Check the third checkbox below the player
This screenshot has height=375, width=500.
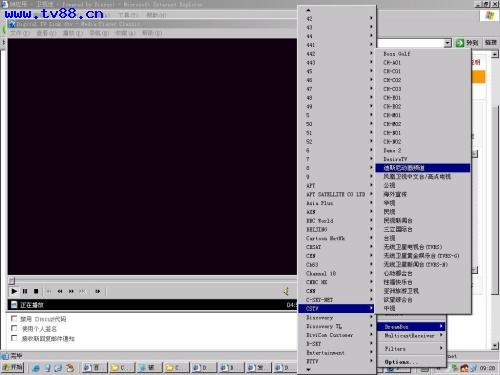click(x=14, y=338)
